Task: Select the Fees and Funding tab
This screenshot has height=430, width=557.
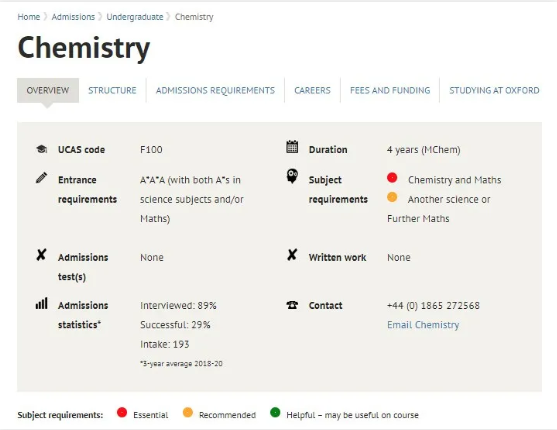Action: point(390,90)
